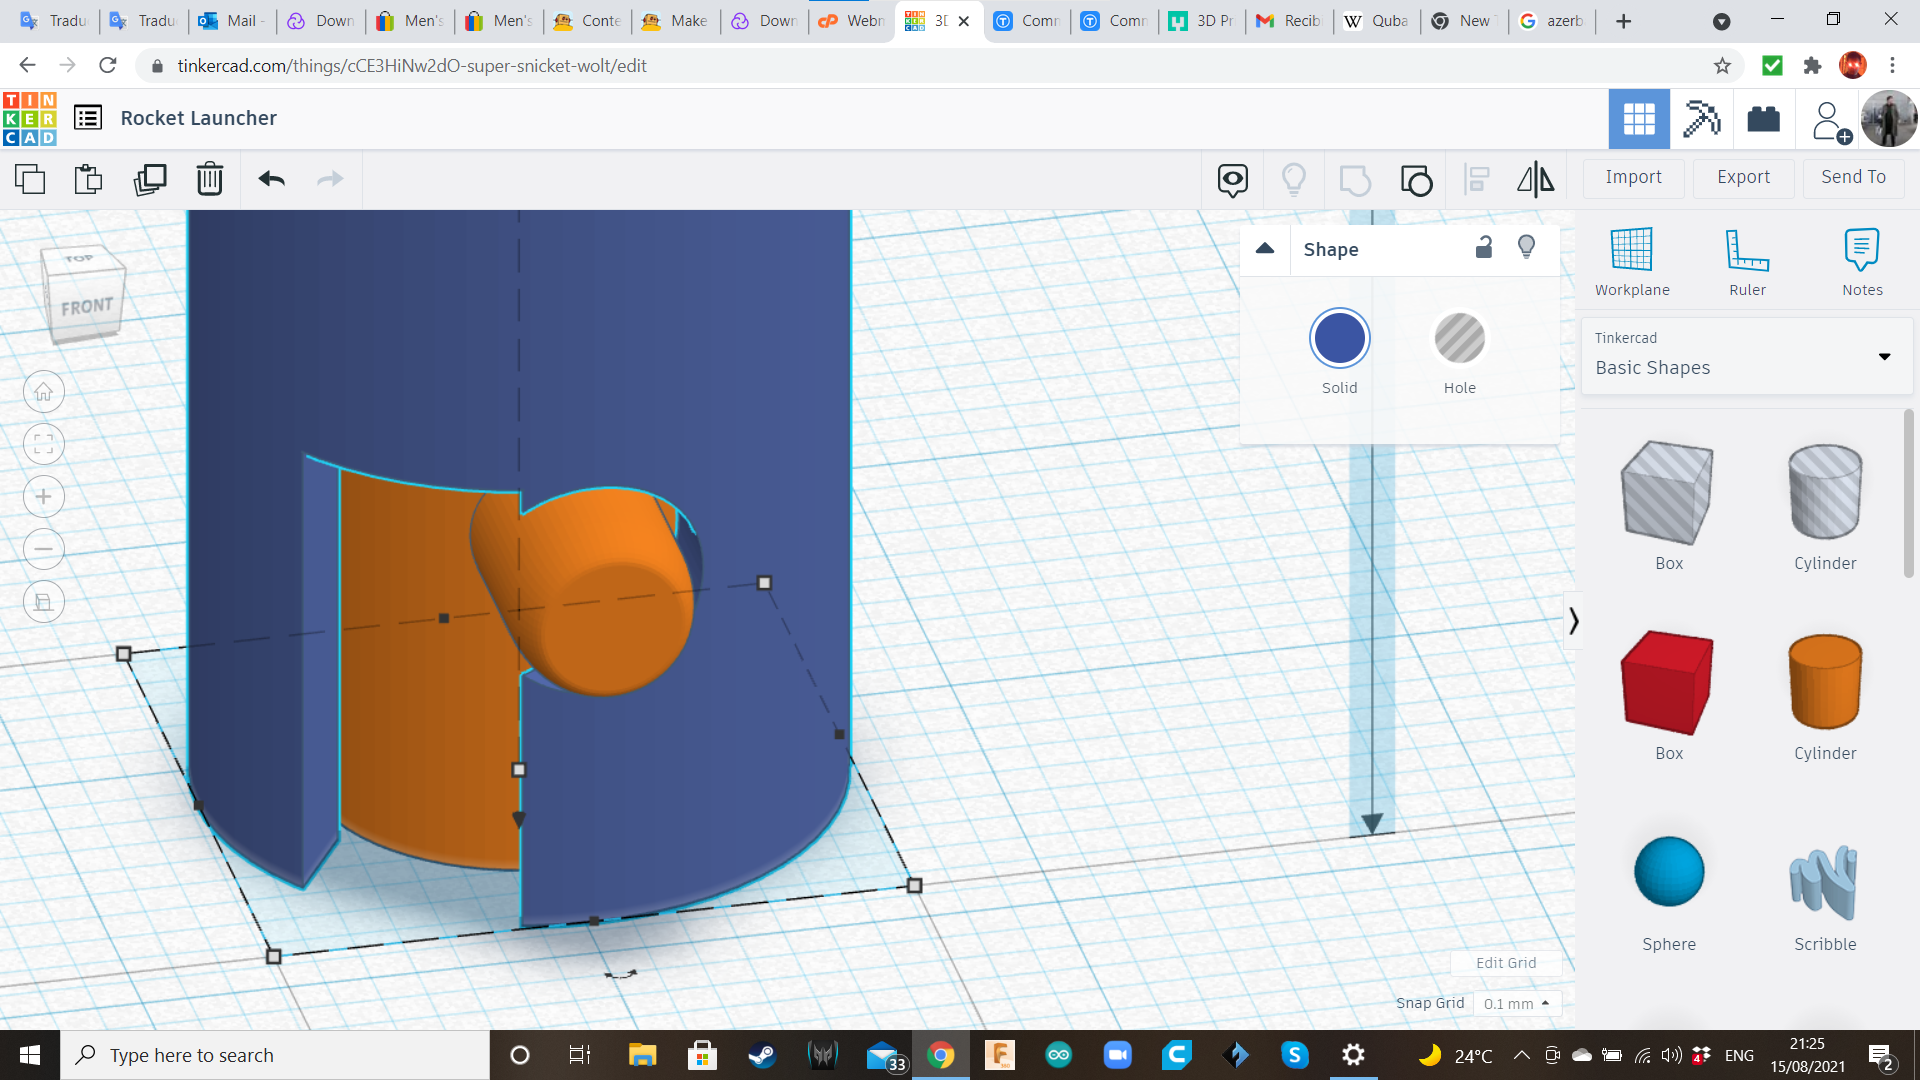Click the Duplicate and repeat icon
Image resolution: width=1920 pixels, height=1080 pixels.
pyautogui.click(x=150, y=179)
